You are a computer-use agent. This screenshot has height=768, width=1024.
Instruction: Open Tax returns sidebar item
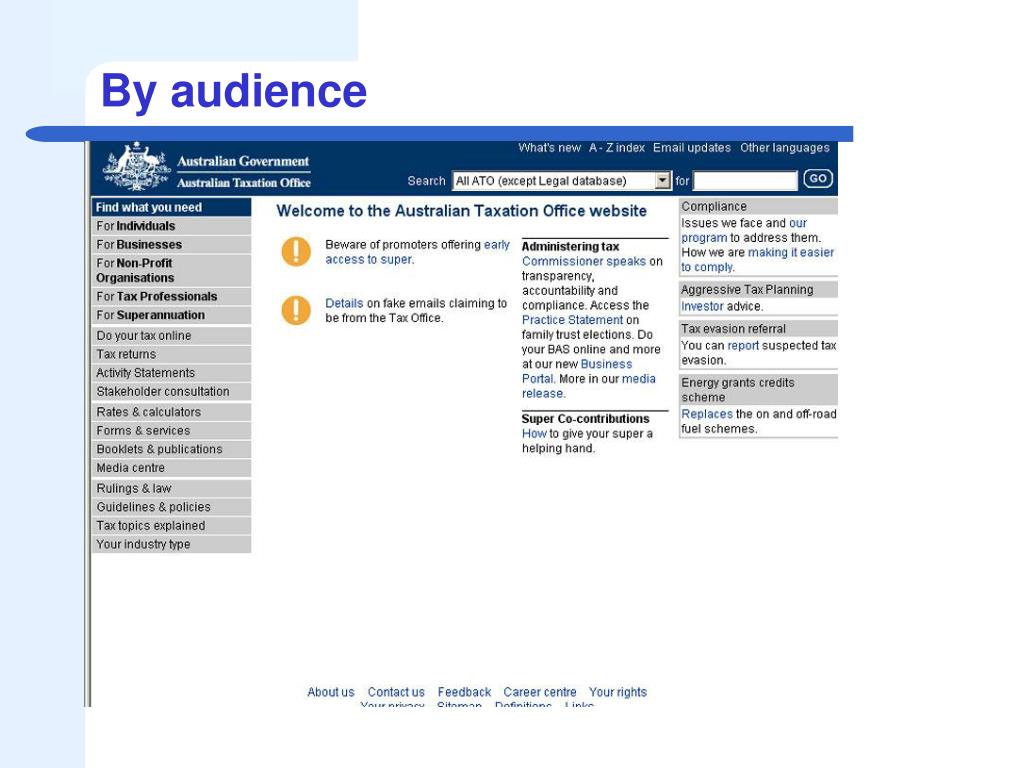pos(171,354)
